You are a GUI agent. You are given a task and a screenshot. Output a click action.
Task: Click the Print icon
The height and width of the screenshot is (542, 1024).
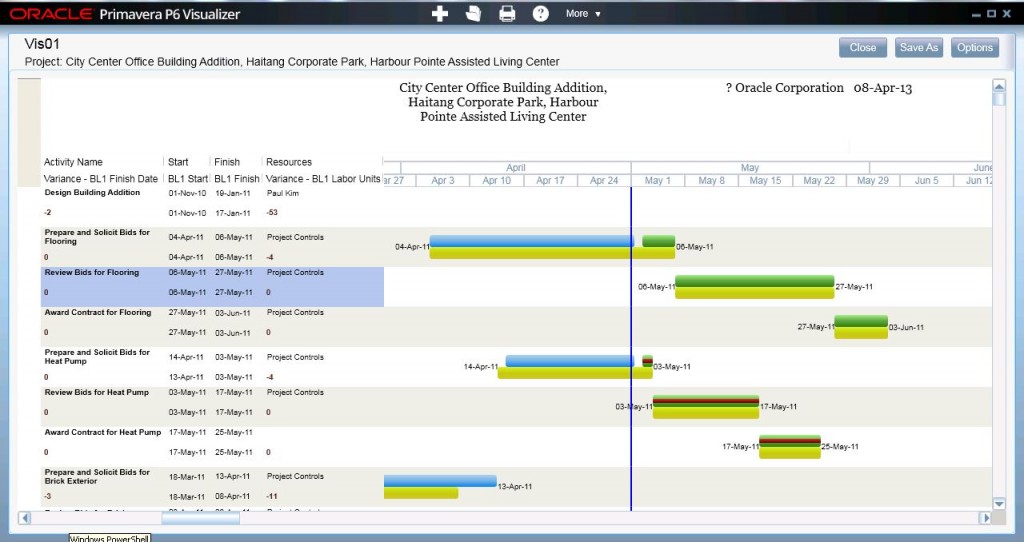(507, 14)
